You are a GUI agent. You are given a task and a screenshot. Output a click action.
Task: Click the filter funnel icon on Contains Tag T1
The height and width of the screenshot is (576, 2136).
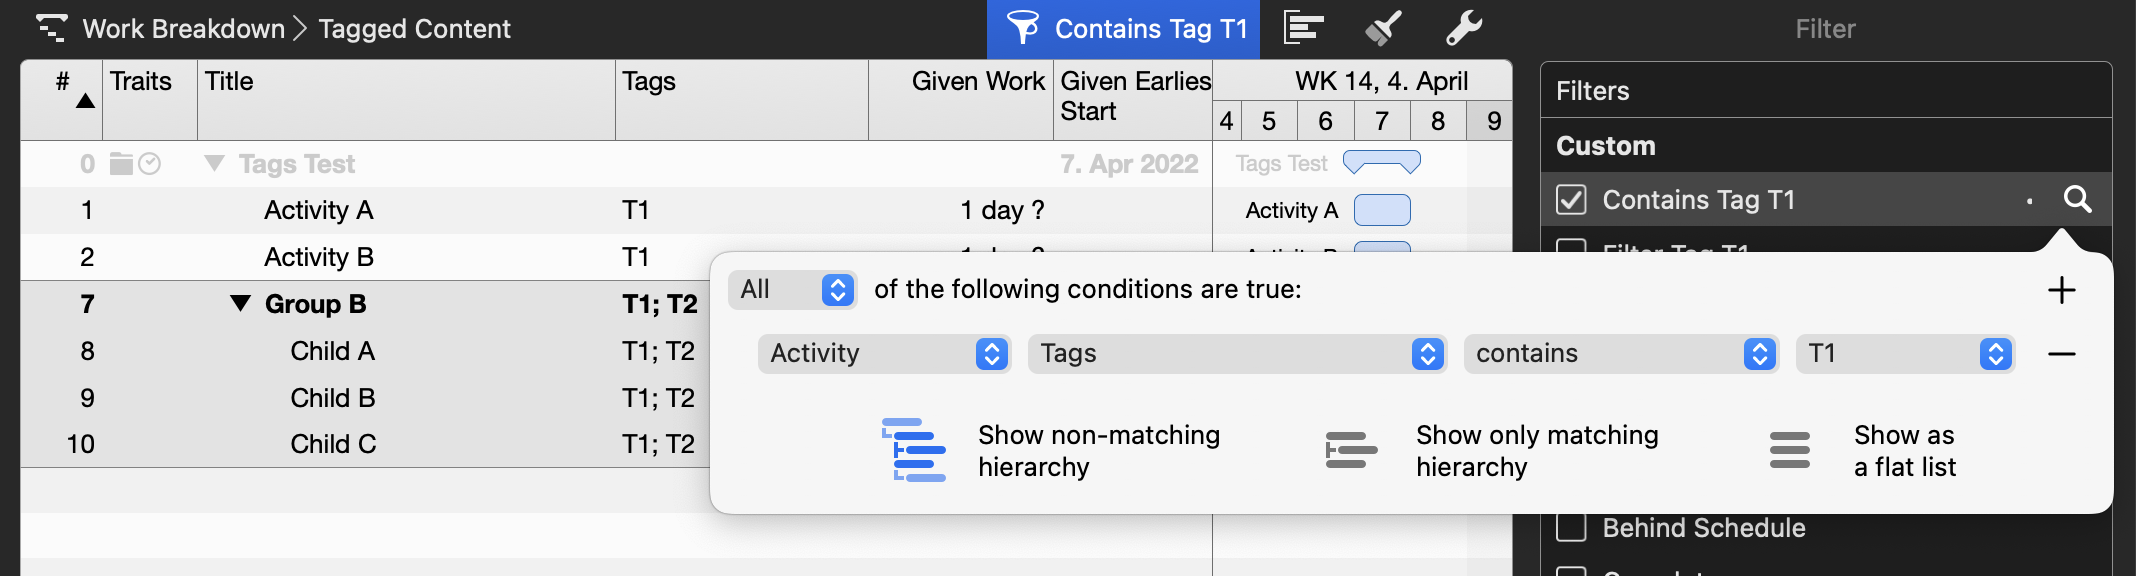pos(1022,29)
